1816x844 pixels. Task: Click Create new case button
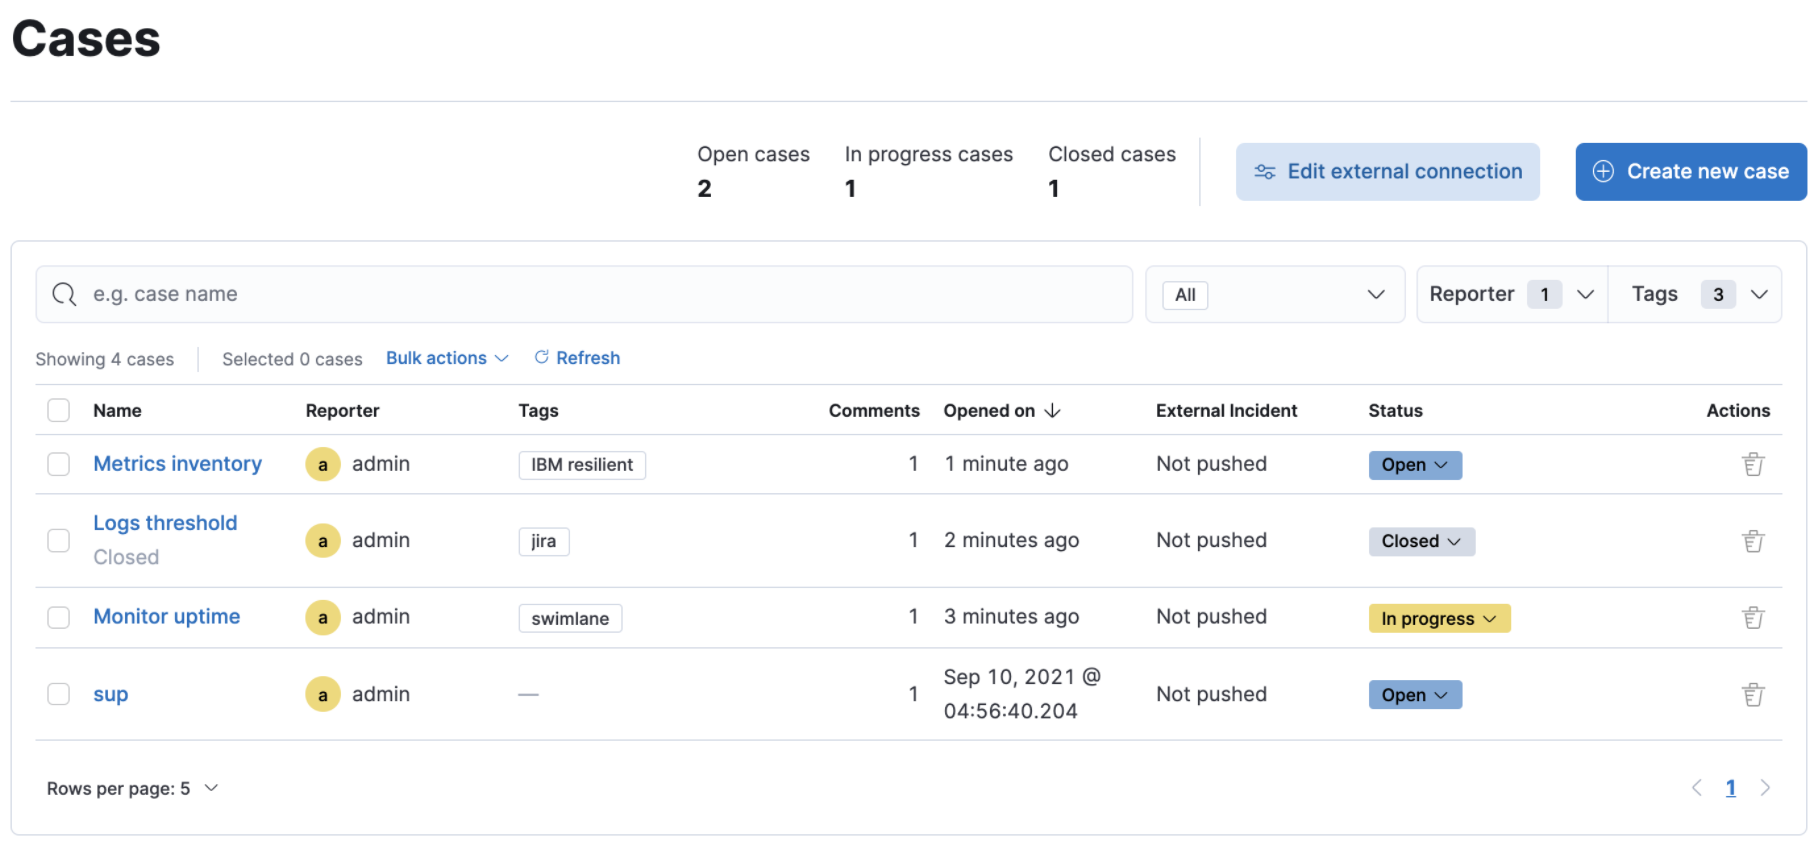pos(1690,172)
